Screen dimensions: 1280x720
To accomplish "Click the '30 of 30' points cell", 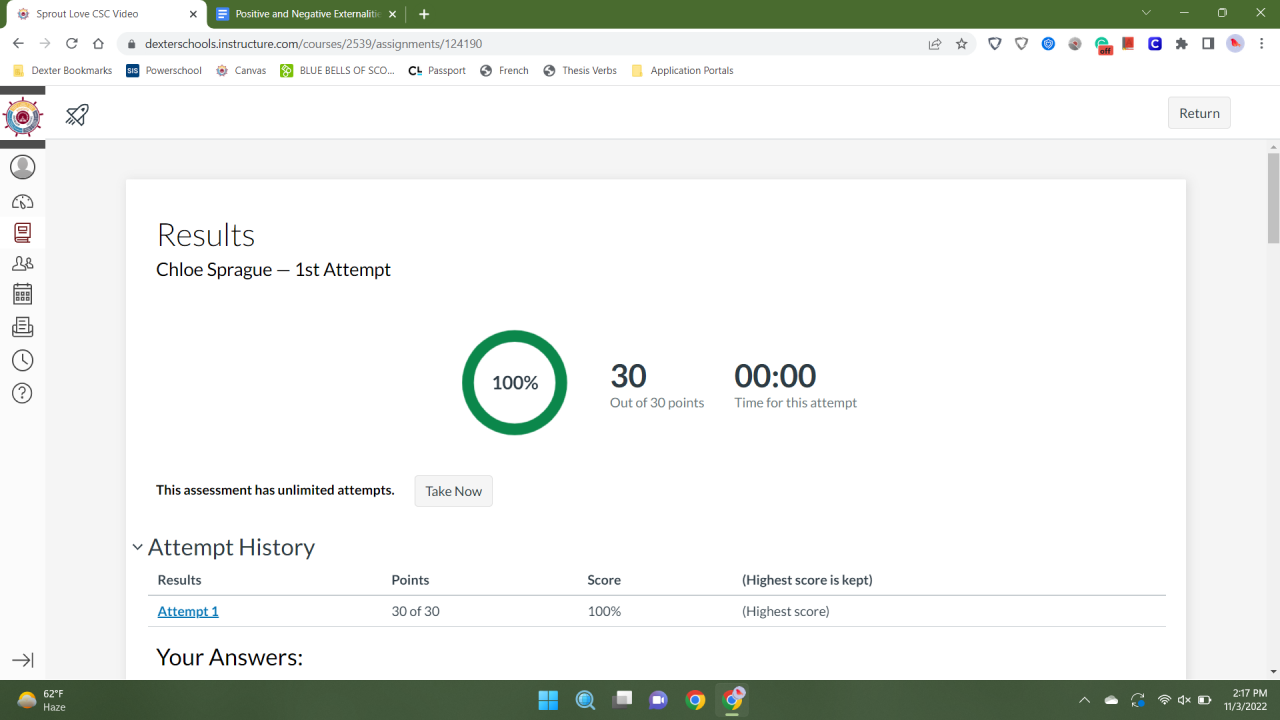I will (x=415, y=611).
